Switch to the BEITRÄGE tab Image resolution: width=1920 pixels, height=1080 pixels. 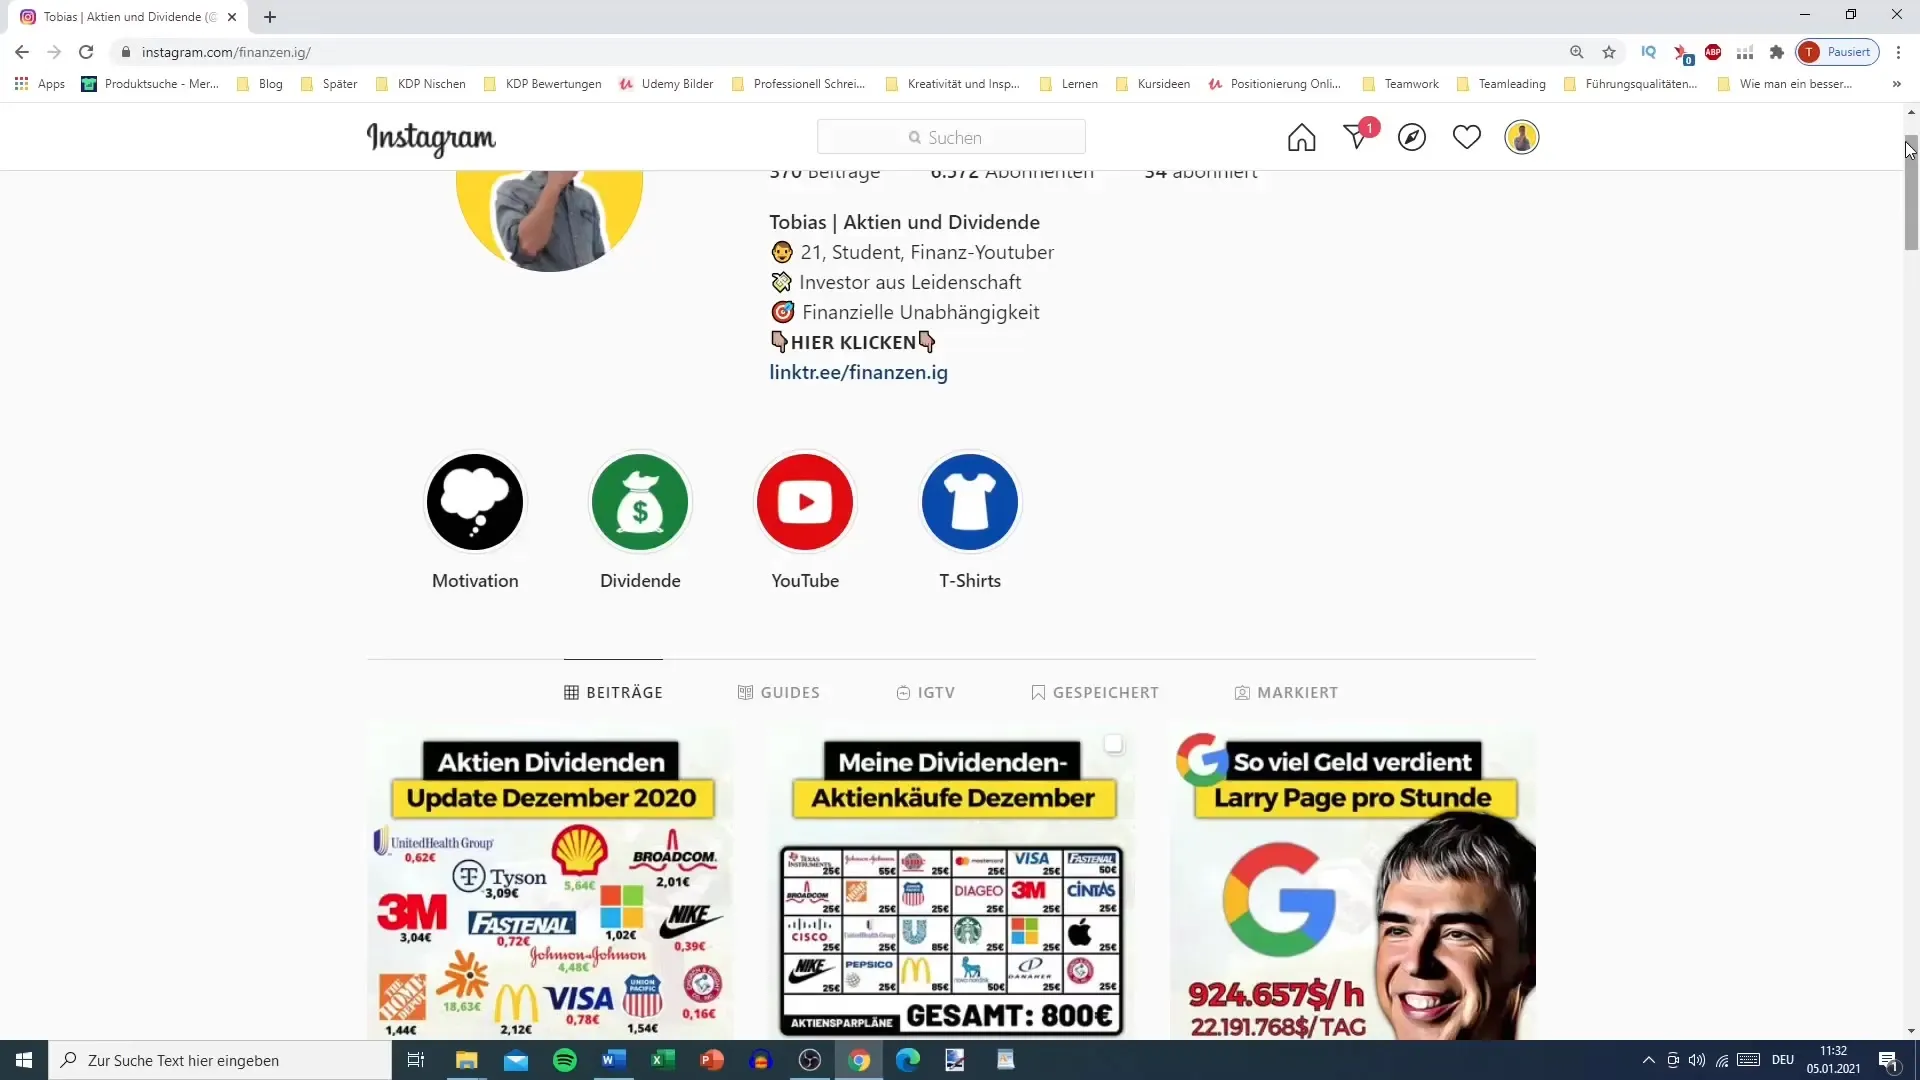point(613,692)
